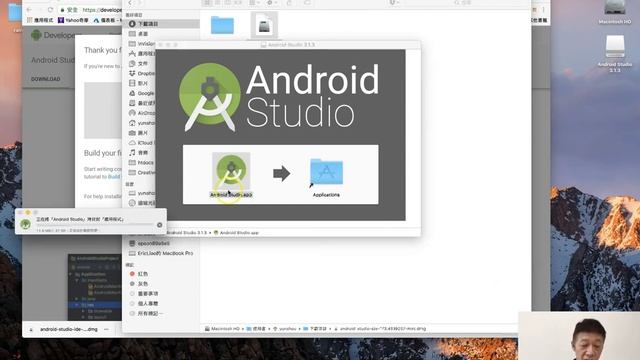Click the Chrome address bar
The height and width of the screenshot is (360, 640).
click(92, 10)
